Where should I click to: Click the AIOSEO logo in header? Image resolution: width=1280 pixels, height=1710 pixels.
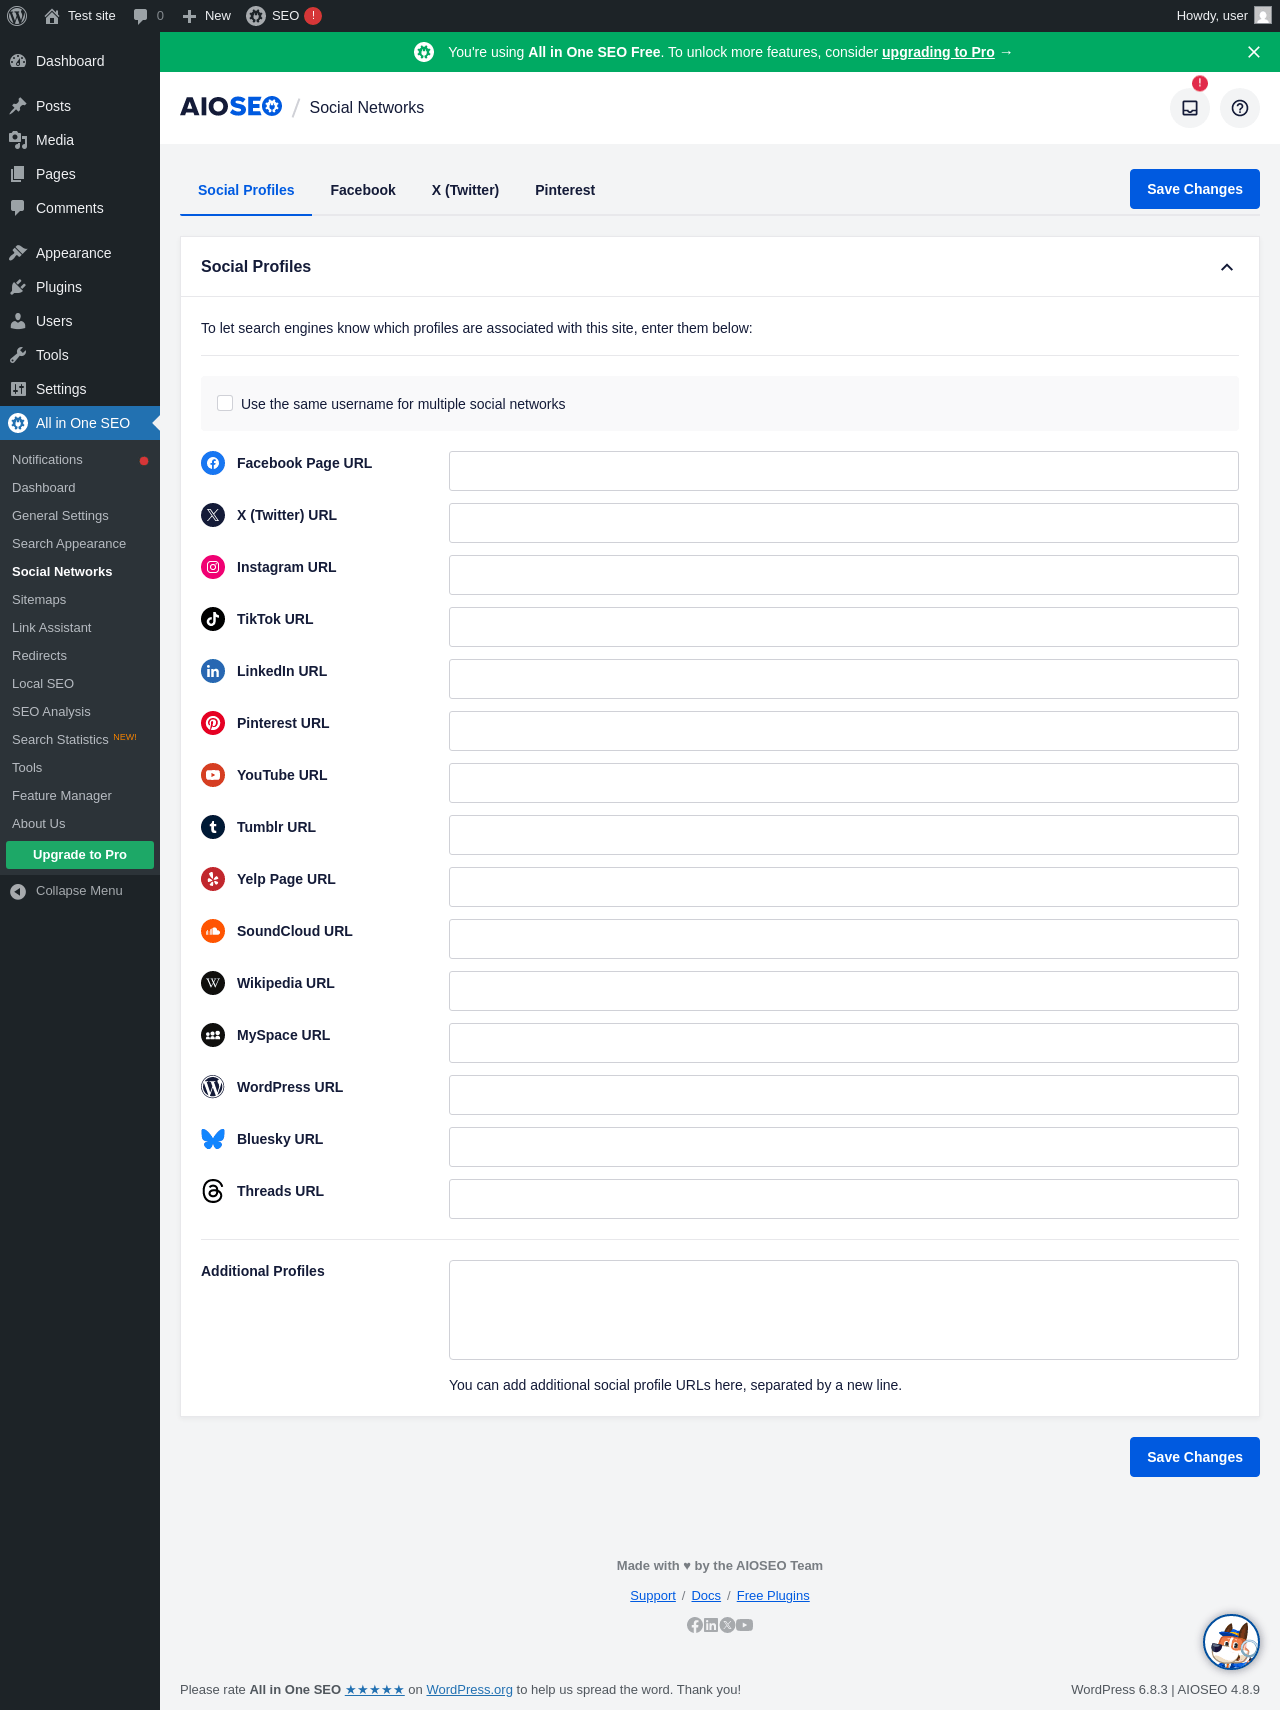[231, 107]
